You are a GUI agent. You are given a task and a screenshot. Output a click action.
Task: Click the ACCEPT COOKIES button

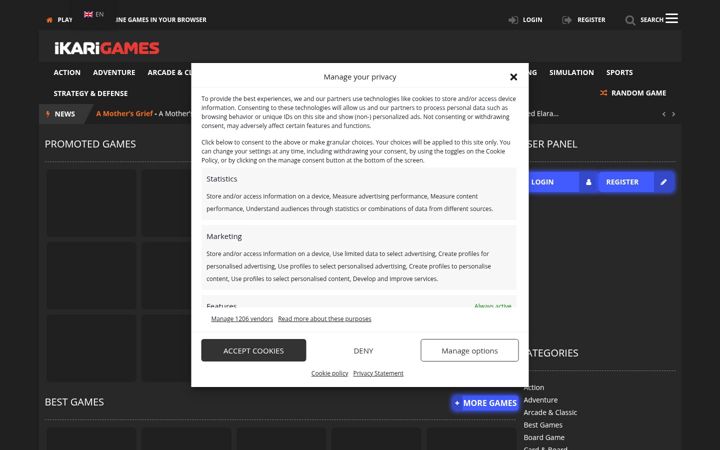click(253, 350)
